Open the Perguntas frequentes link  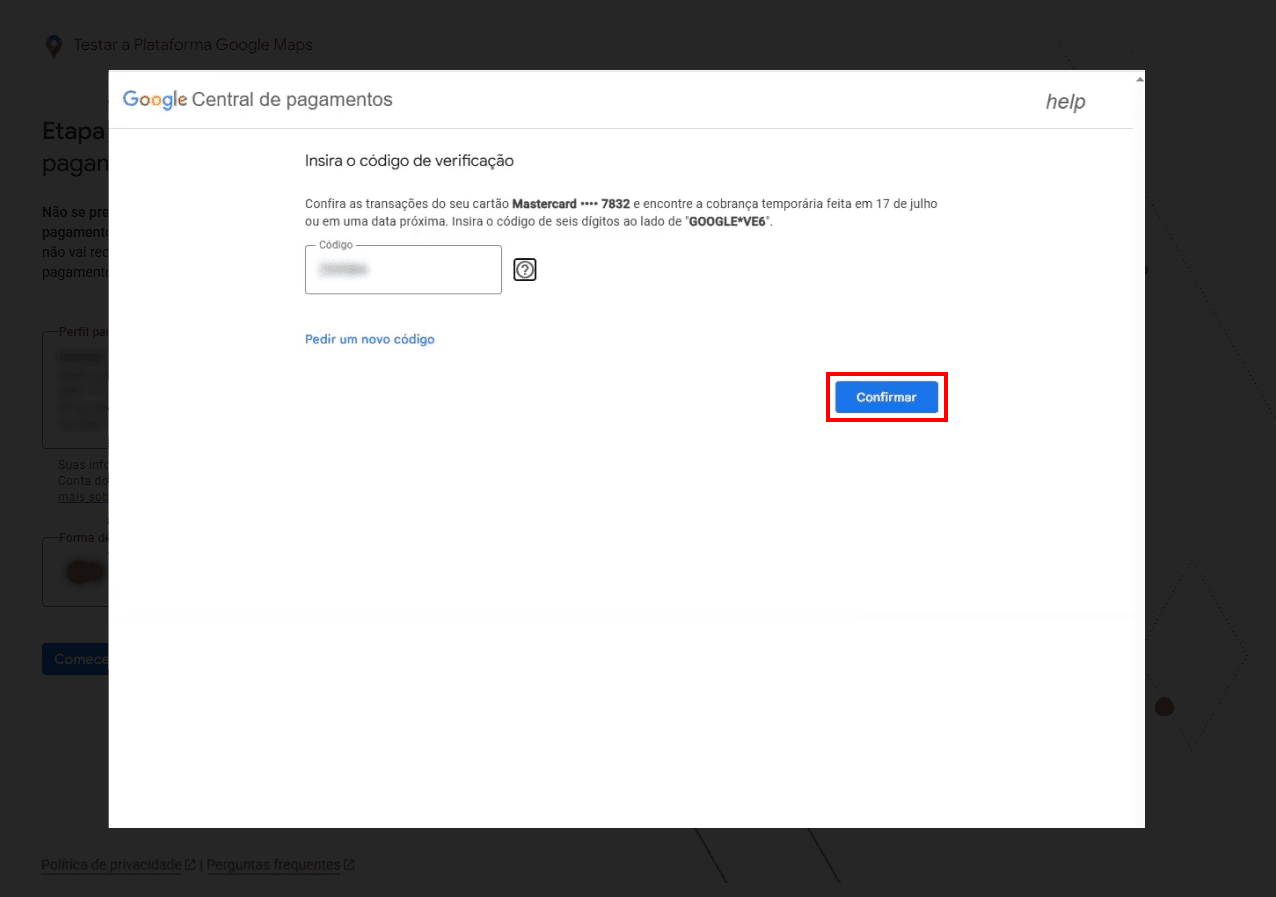(273, 865)
